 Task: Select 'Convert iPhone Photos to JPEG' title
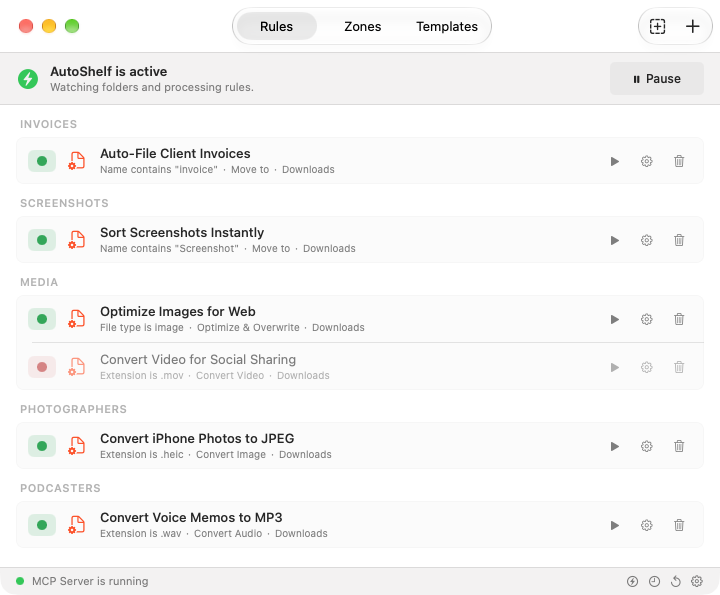197,438
